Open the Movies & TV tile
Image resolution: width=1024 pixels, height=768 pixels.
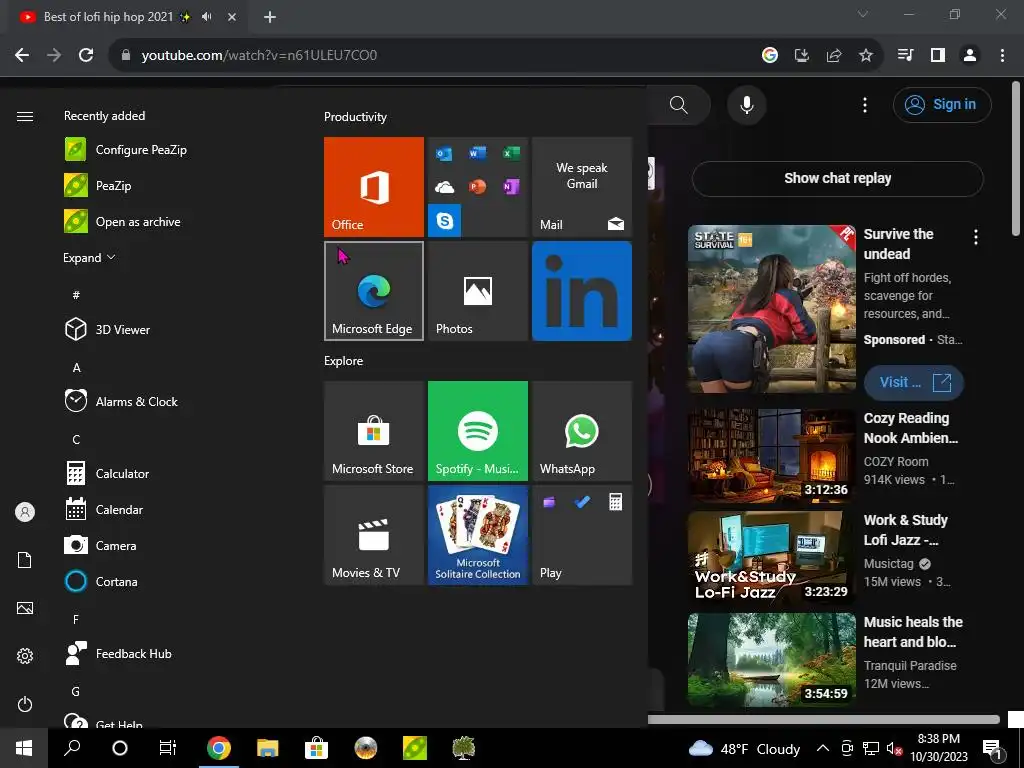(374, 535)
